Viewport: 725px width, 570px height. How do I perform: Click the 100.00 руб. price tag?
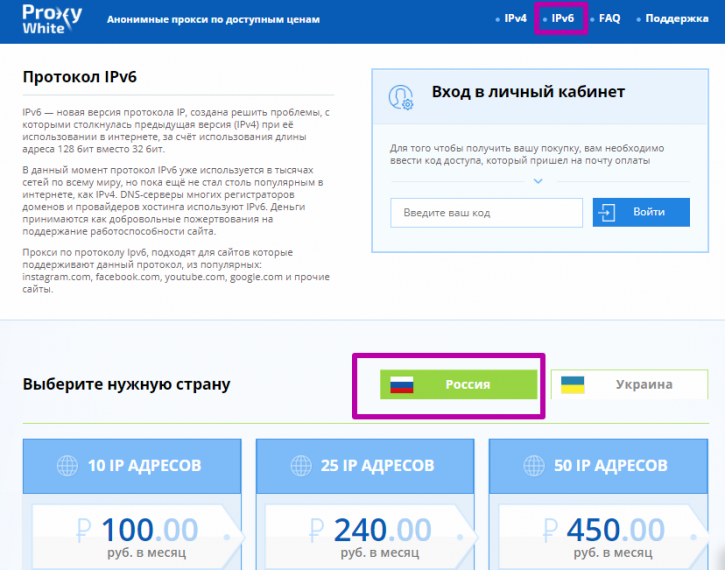pos(138,537)
